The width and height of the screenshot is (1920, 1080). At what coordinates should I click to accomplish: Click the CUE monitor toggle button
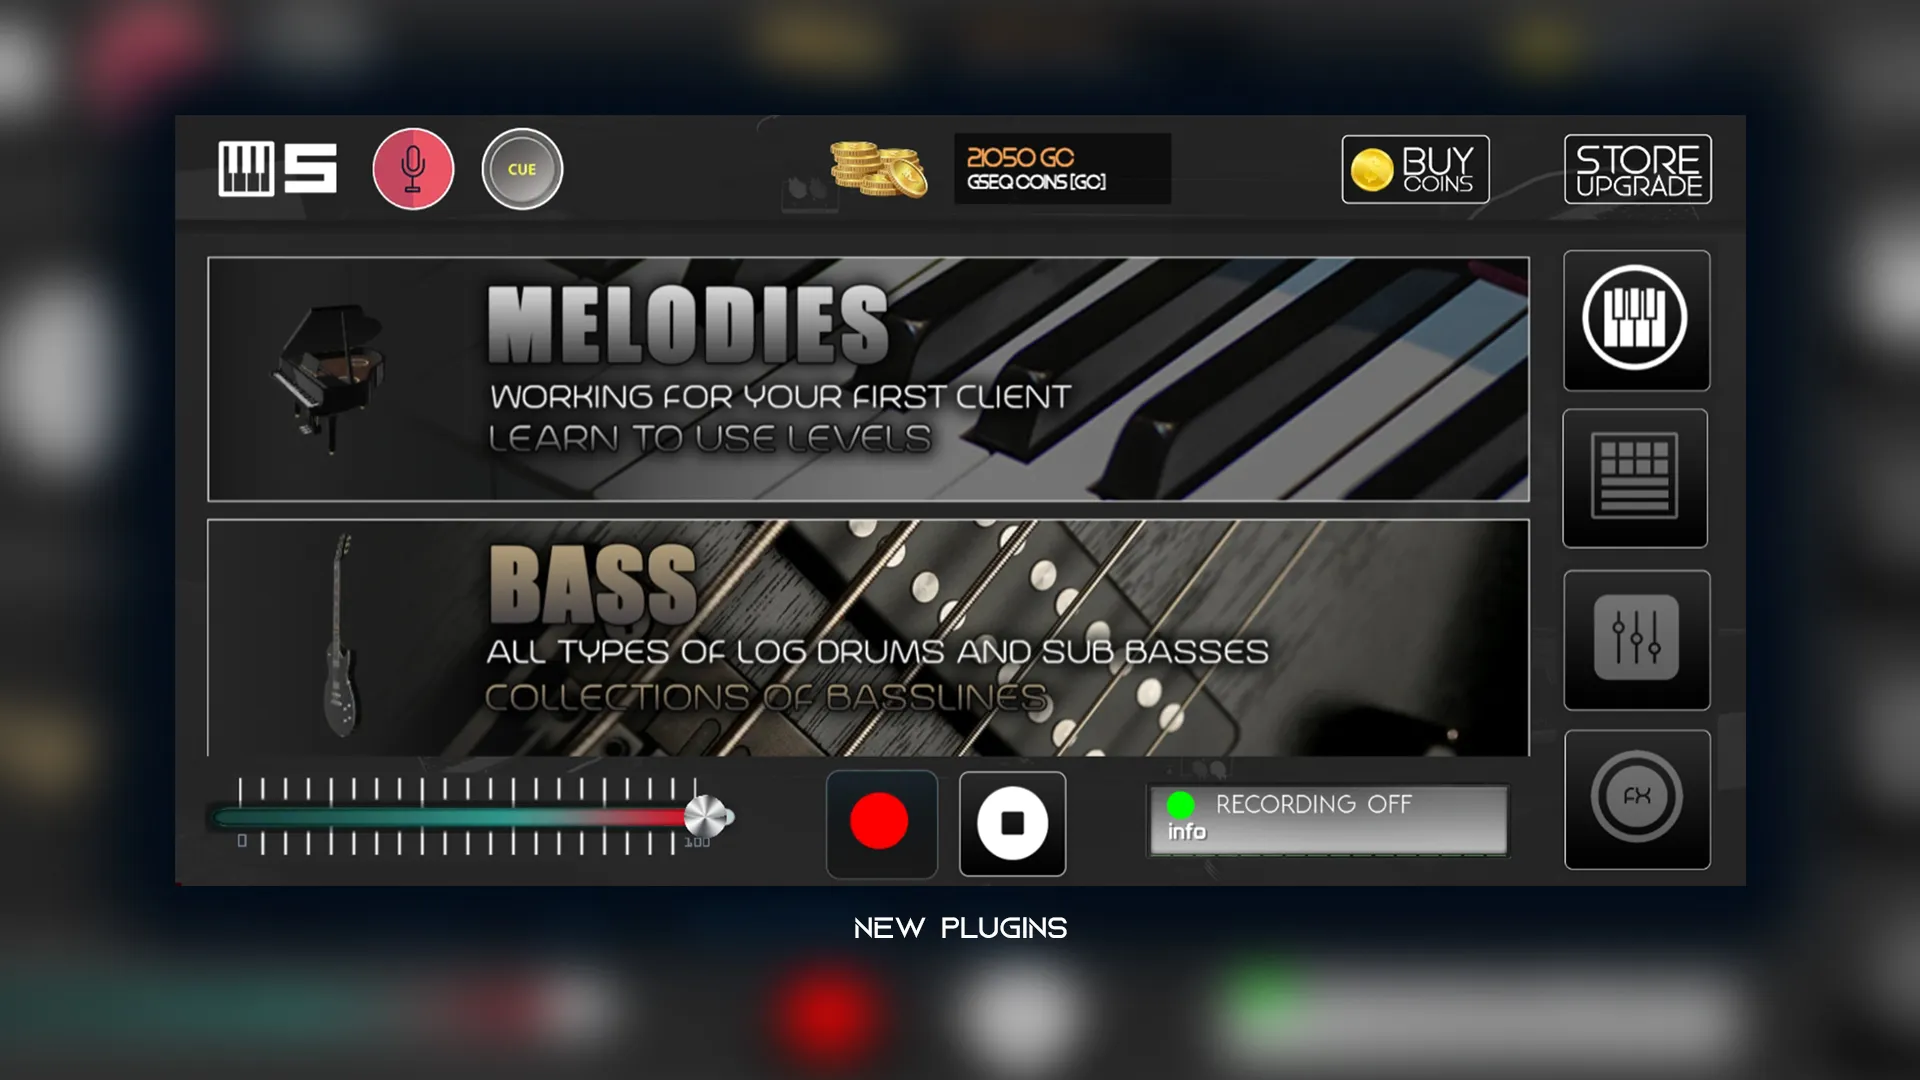tap(524, 169)
